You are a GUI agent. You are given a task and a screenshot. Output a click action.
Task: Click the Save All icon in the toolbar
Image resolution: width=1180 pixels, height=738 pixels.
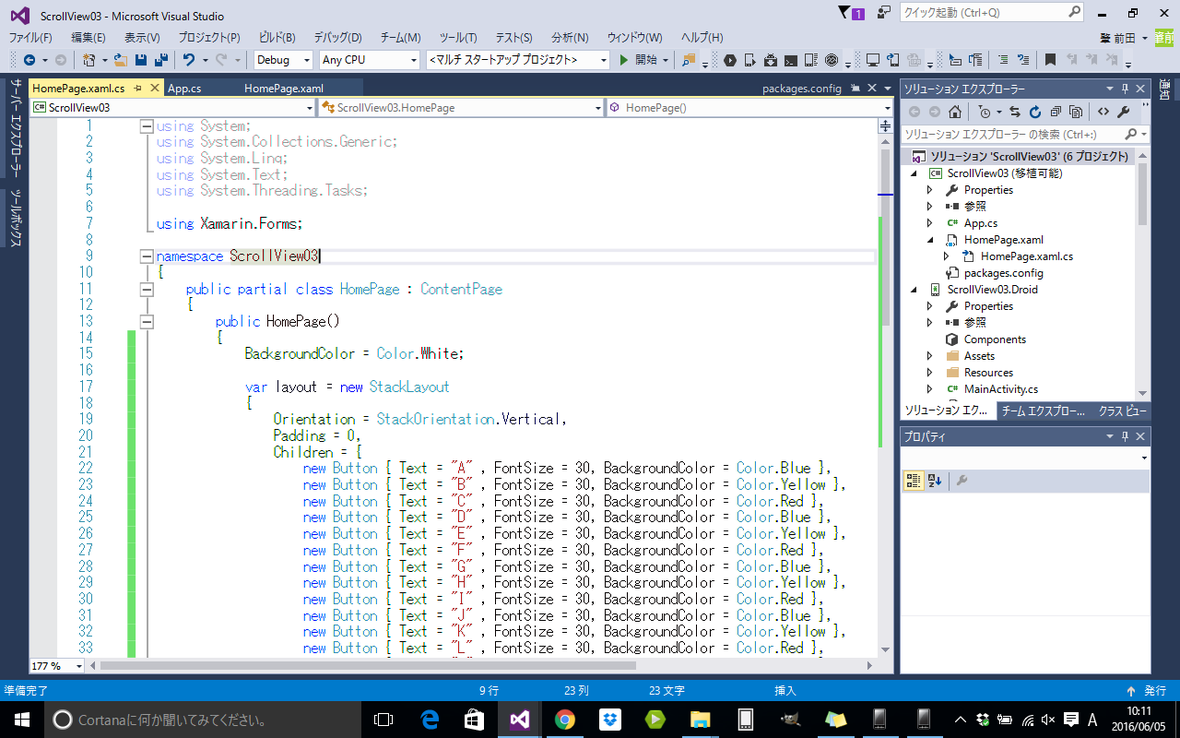[162, 60]
